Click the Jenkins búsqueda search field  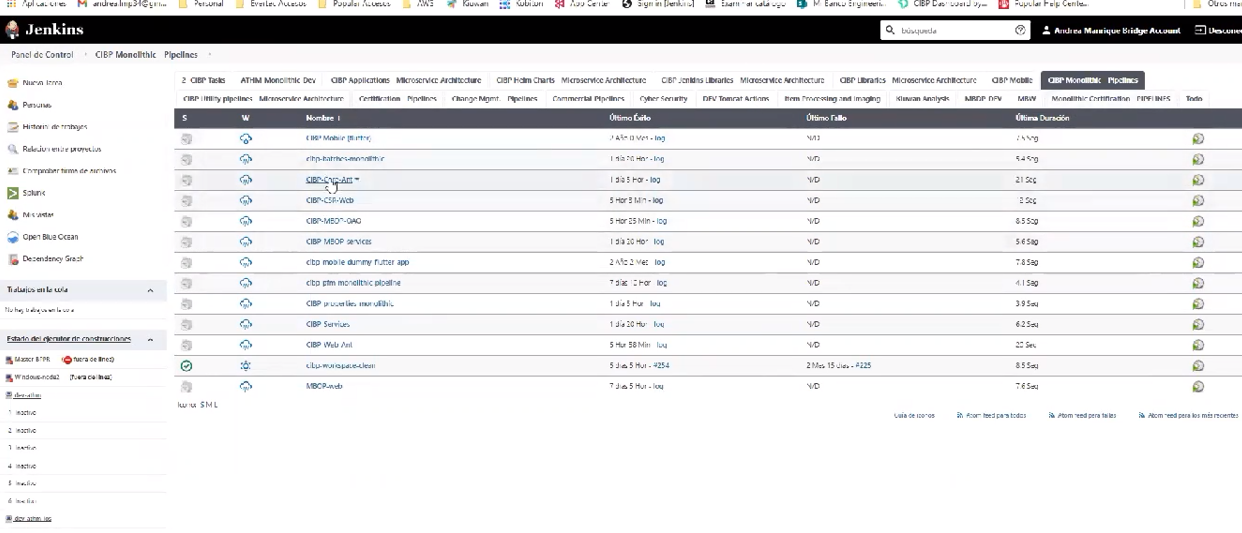point(955,30)
